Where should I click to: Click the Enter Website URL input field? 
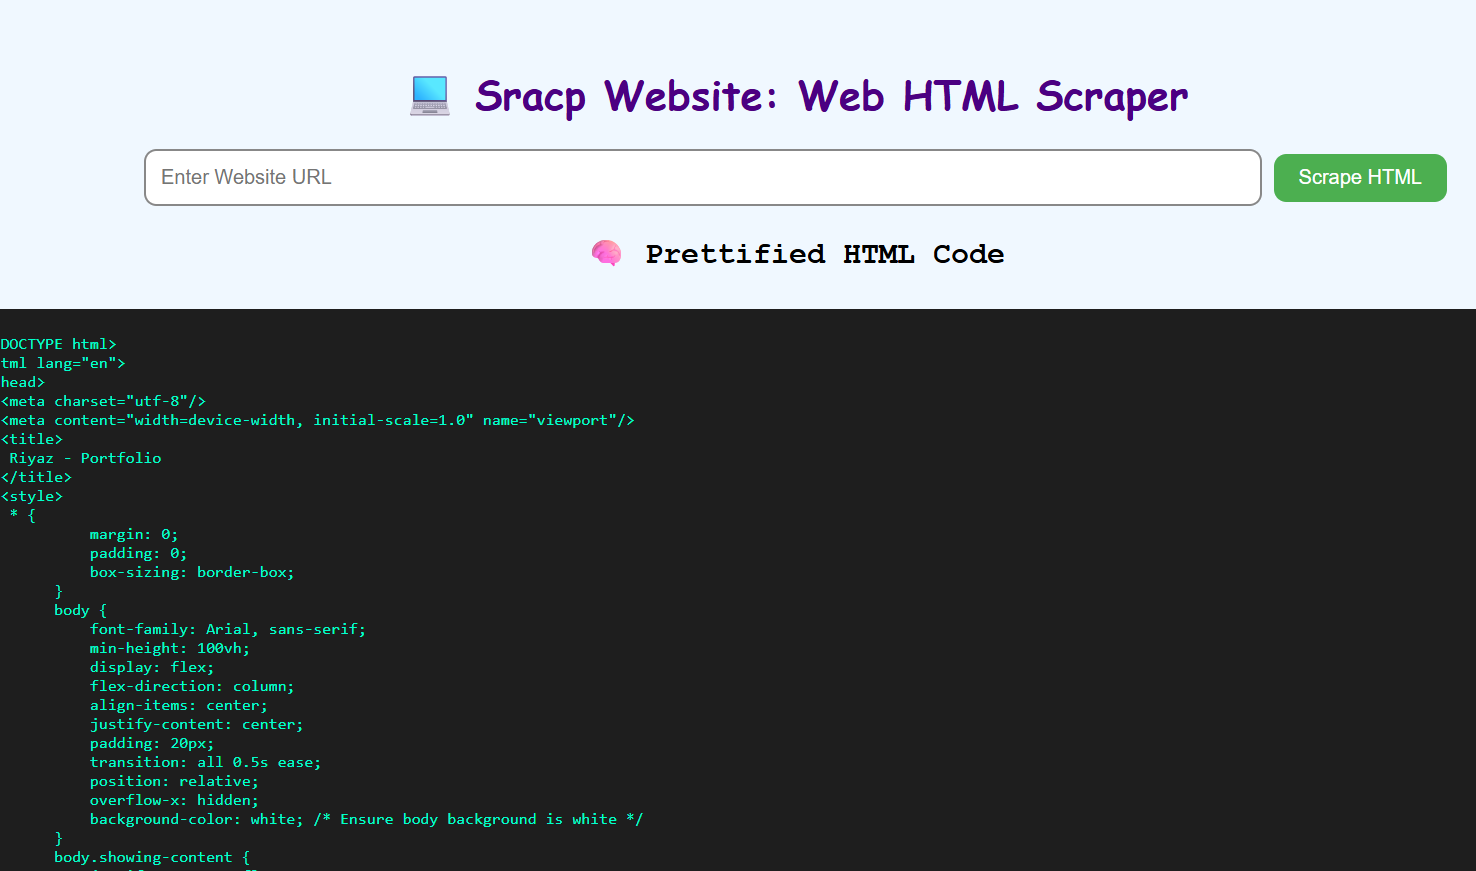pos(702,177)
